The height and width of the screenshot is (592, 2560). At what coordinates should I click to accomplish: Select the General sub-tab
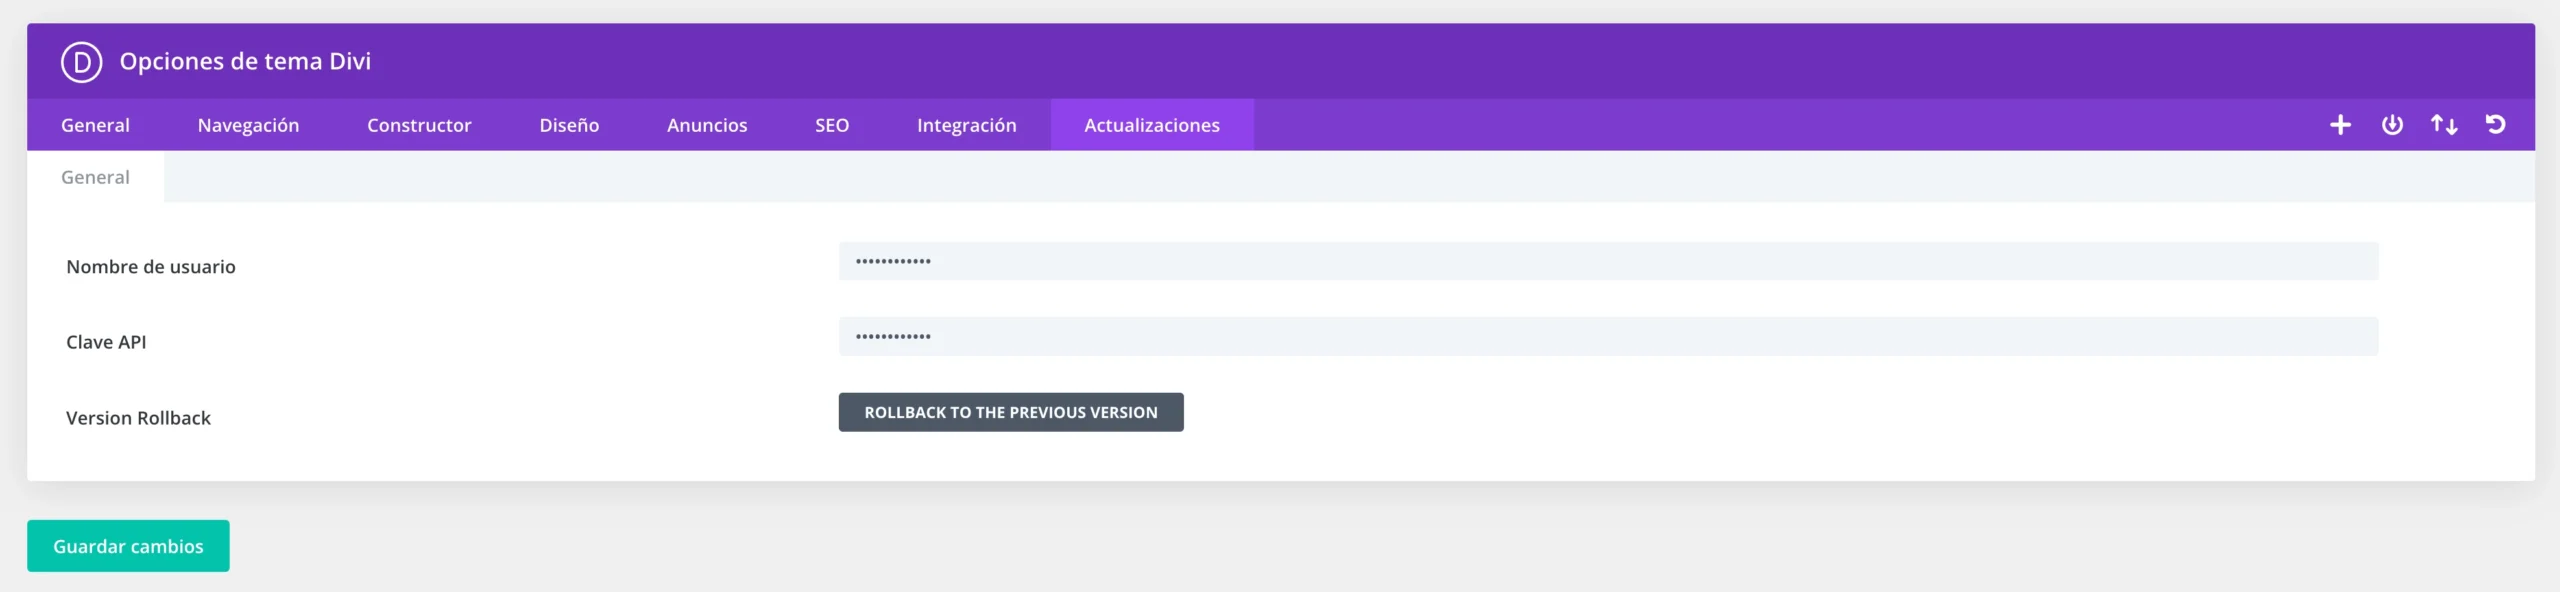pyautogui.click(x=95, y=177)
